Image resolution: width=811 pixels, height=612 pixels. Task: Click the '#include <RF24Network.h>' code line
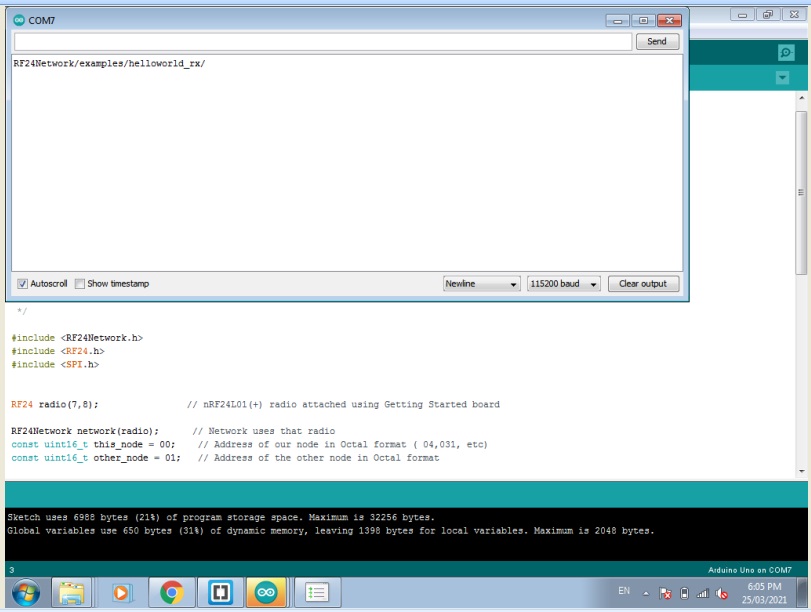pos(77,338)
